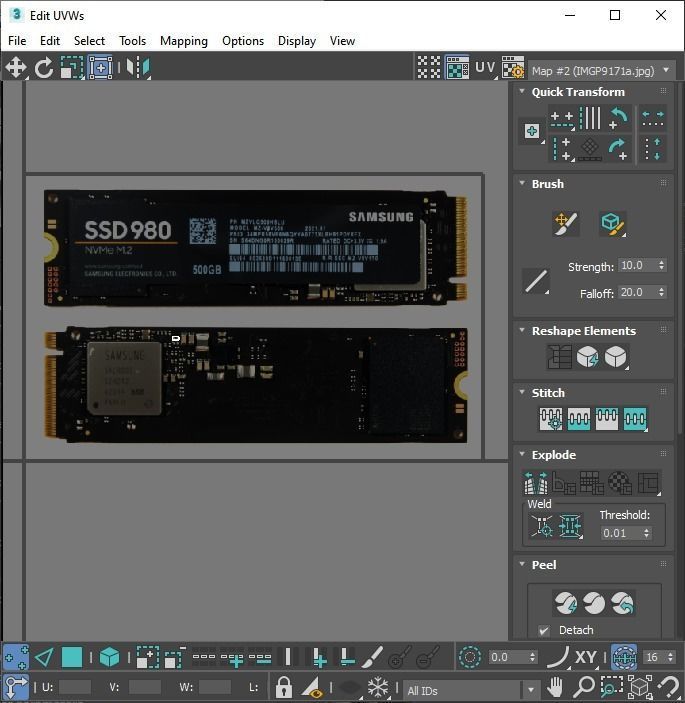
Task: Toggle the Lock Selection padlock
Action: pyautogui.click(x=284, y=687)
